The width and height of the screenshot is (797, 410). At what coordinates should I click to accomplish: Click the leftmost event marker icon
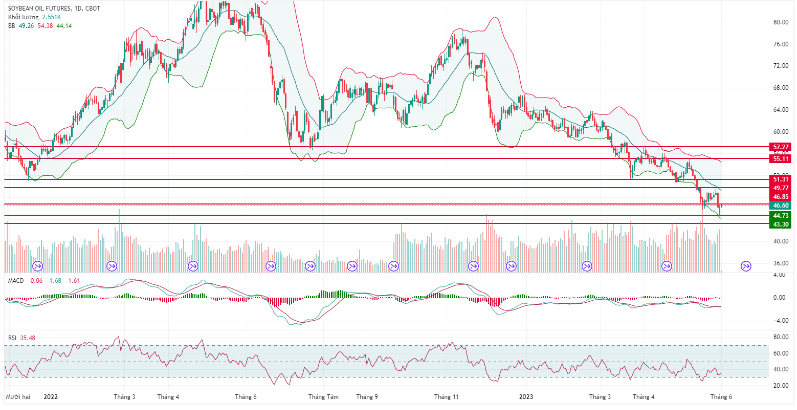[x=38, y=266]
